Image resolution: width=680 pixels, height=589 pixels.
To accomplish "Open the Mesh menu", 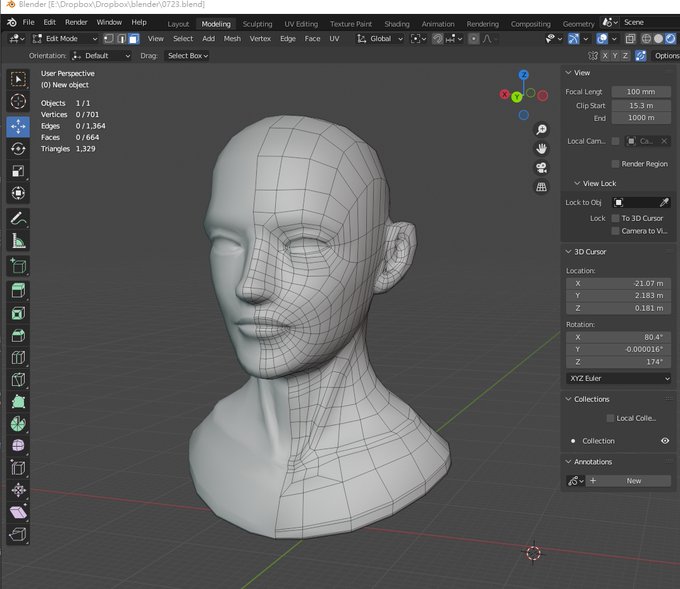I will pyautogui.click(x=232, y=39).
